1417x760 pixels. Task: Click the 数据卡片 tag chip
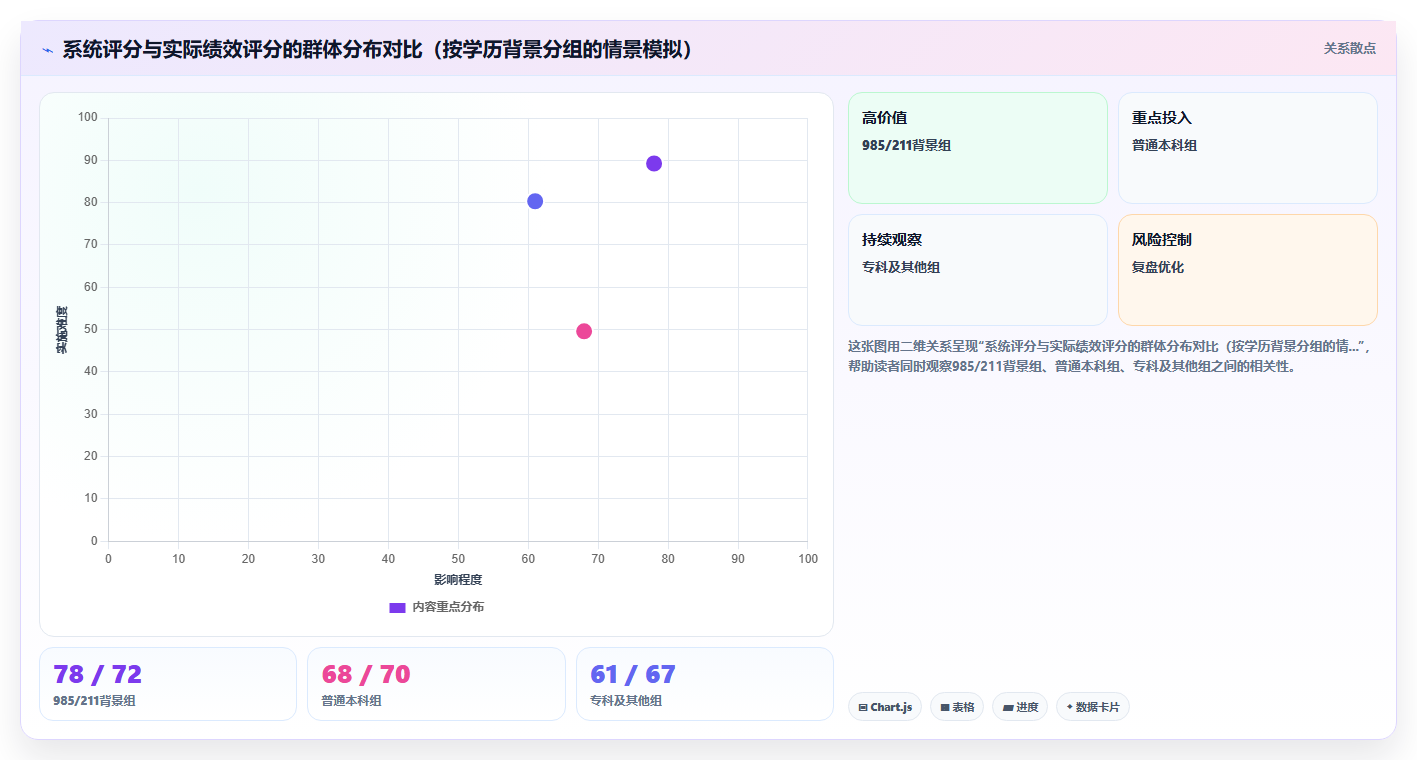(x=1093, y=707)
